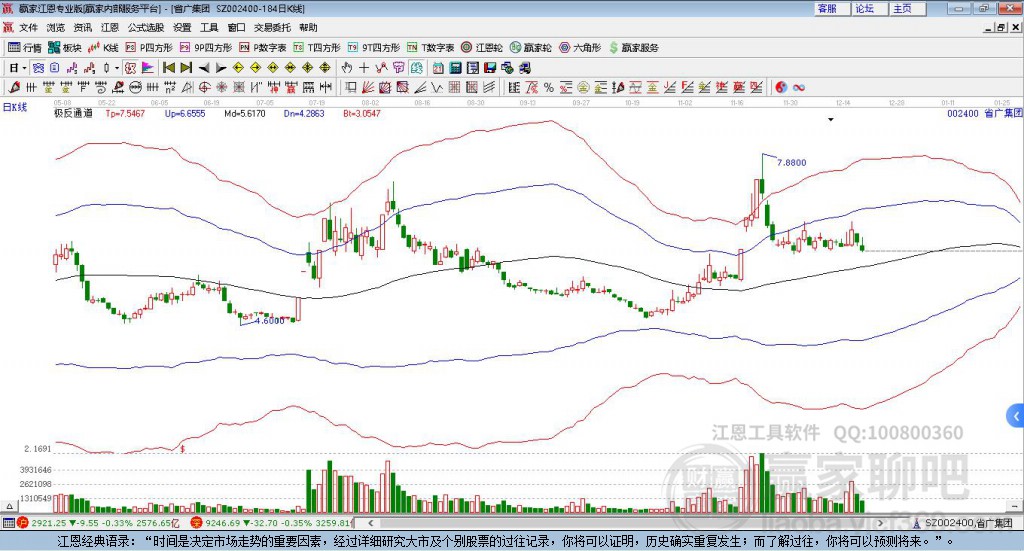Image resolution: width=1024 pixels, height=551 pixels.
Task: Toggle the colorful flag chart icon
Action: click(148, 67)
